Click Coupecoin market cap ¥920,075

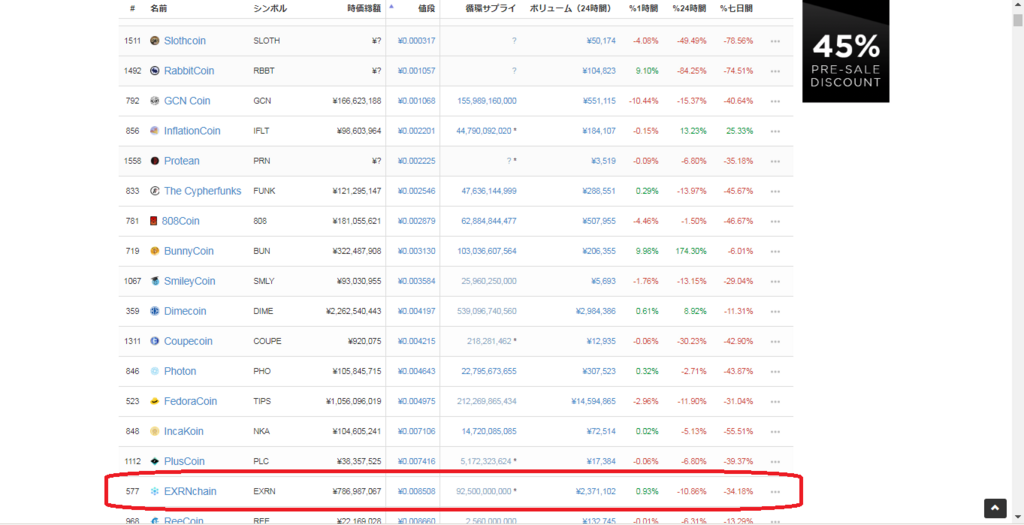click(364, 341)
